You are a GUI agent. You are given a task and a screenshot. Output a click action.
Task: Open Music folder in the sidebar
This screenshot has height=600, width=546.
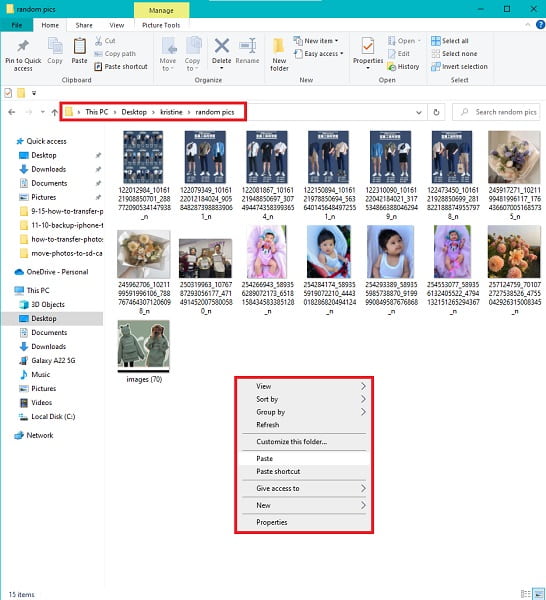(35, 375)
